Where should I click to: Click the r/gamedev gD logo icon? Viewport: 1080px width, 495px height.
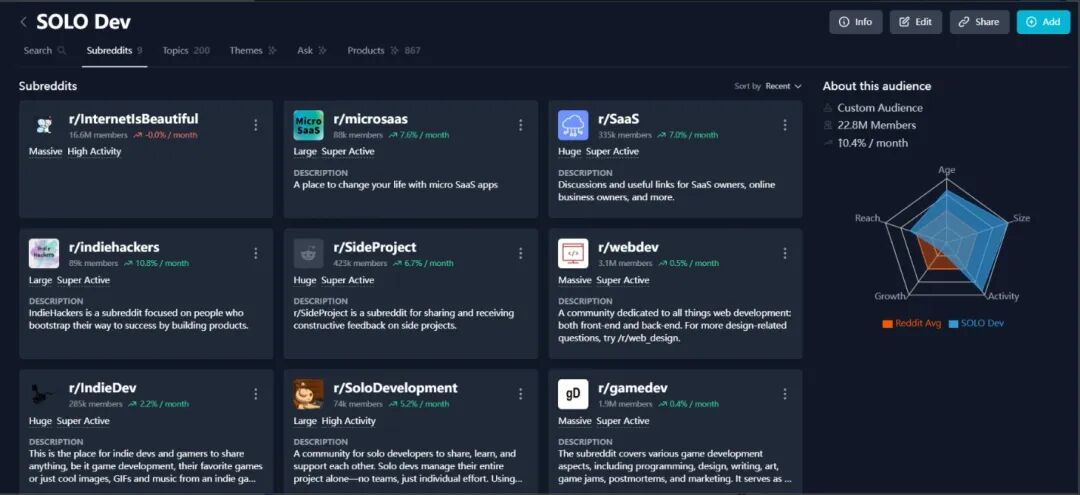[573, 394]
